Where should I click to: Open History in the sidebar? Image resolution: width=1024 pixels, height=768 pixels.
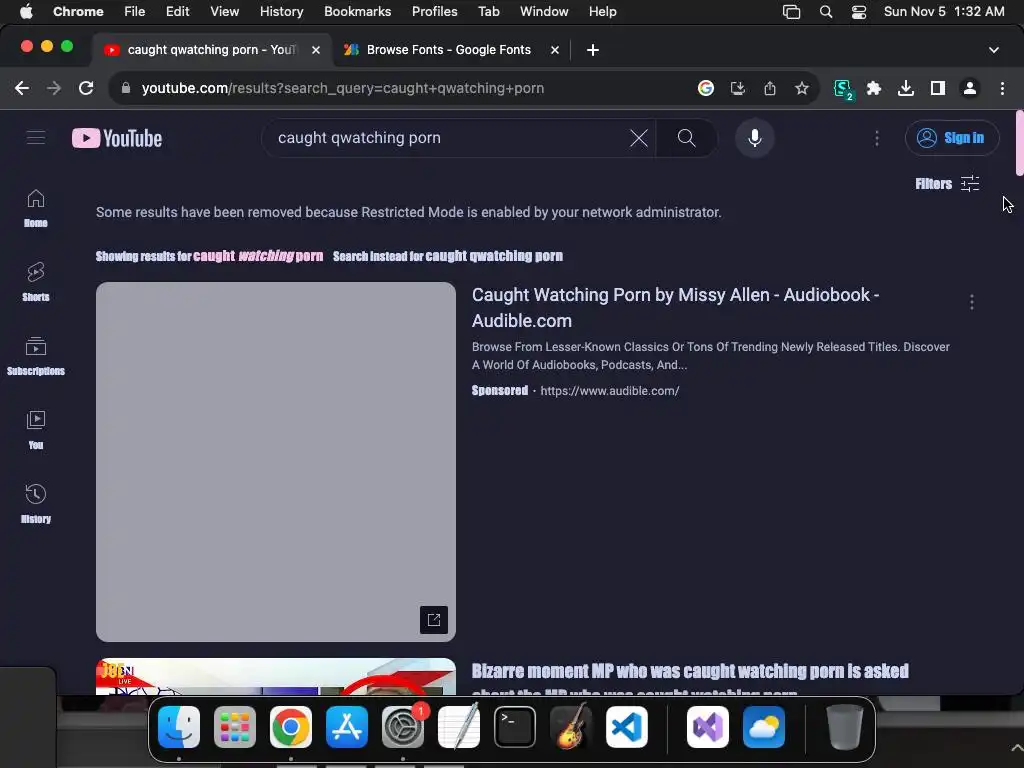click(x=36, y=504)
